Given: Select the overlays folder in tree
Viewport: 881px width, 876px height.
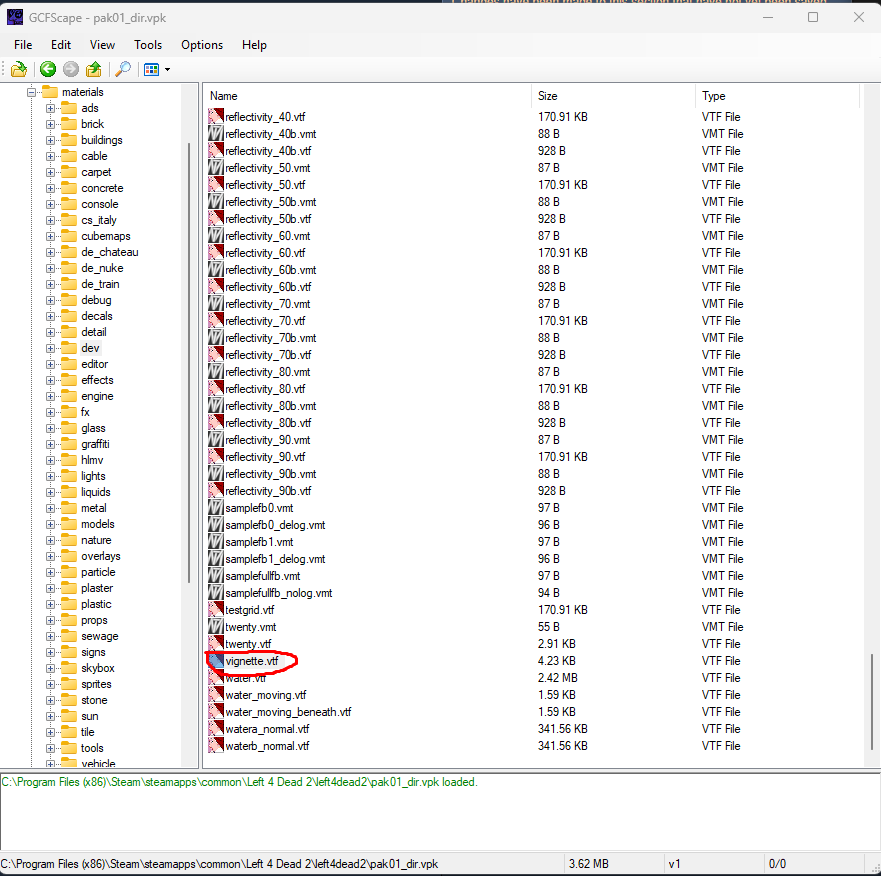Looking at the screenshot, I should pyautogui.click(x=101, y=556).
